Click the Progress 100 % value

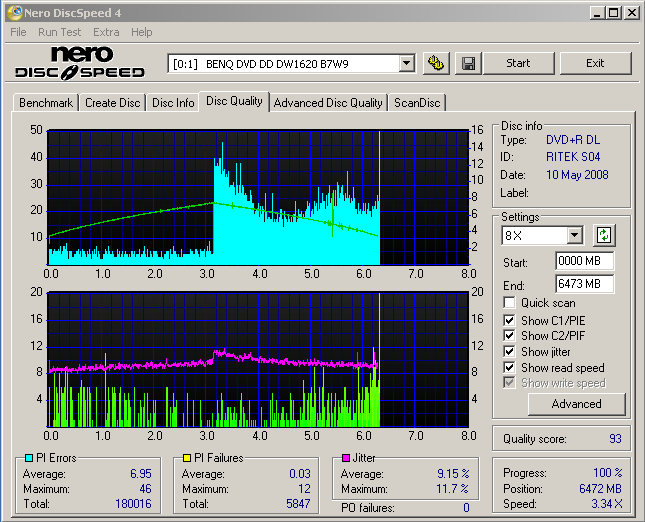tap(608, 473)
